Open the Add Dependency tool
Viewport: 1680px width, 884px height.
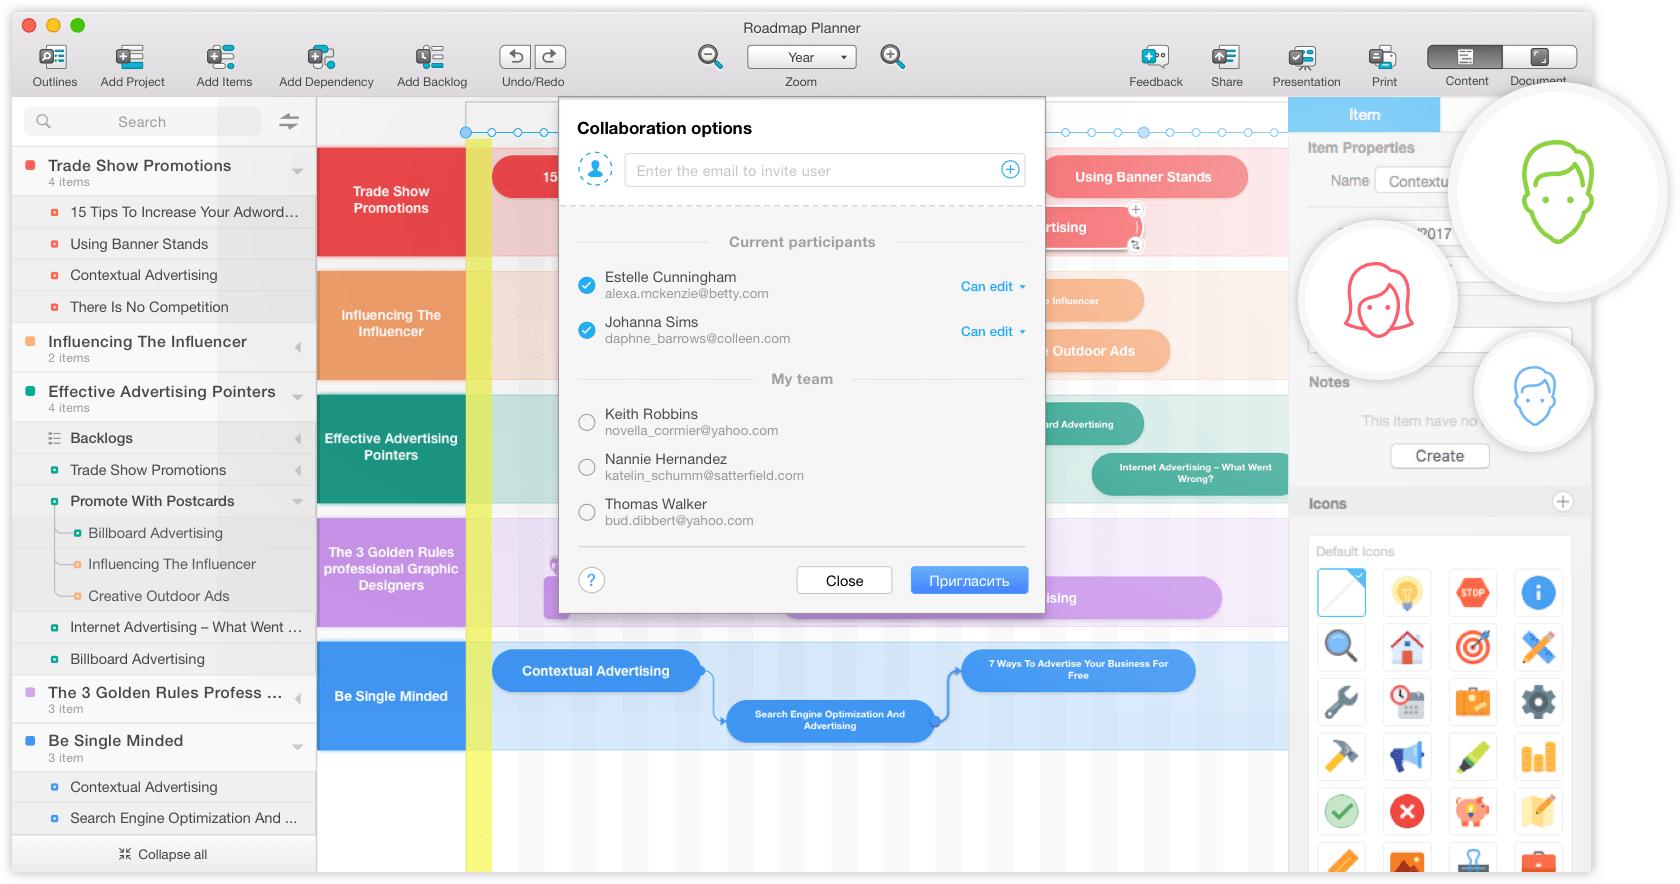322,58
